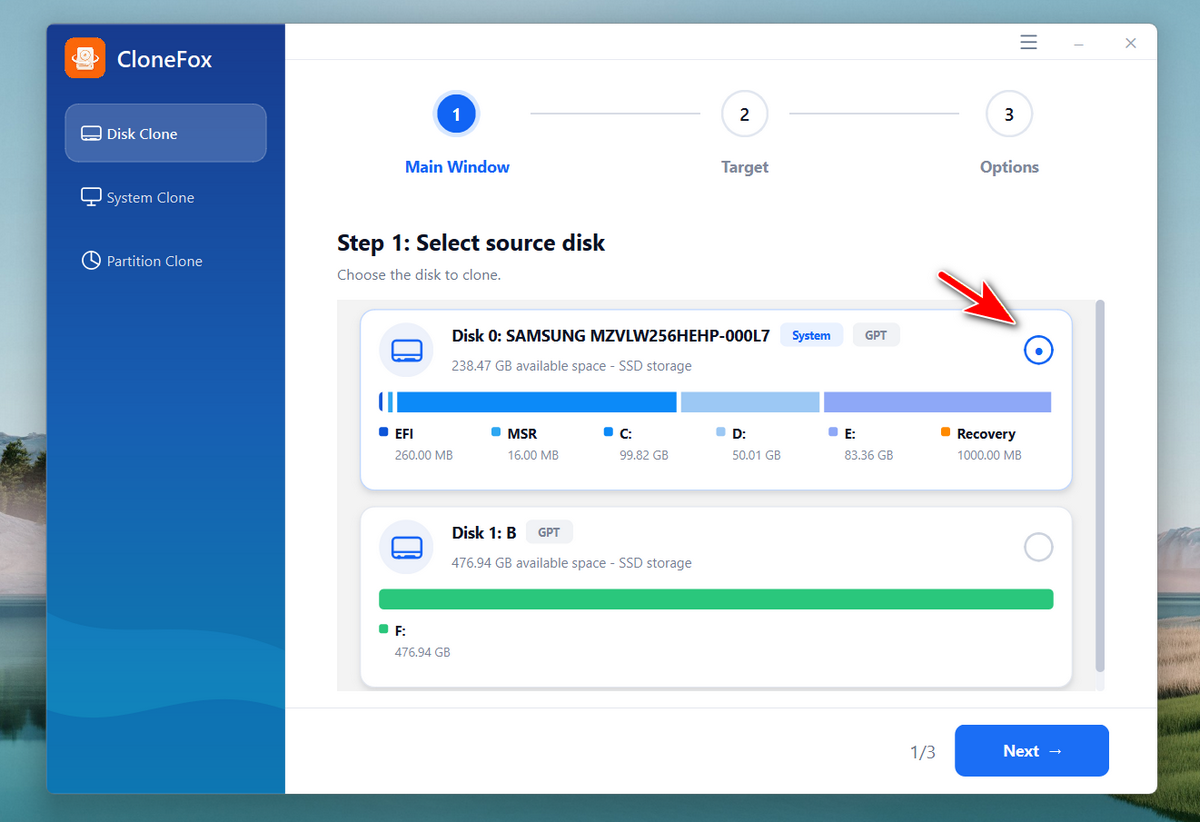Screen dimensions: 1200x822
Task: Click the 260.00 MB EFI size
Action: [424, 455]
